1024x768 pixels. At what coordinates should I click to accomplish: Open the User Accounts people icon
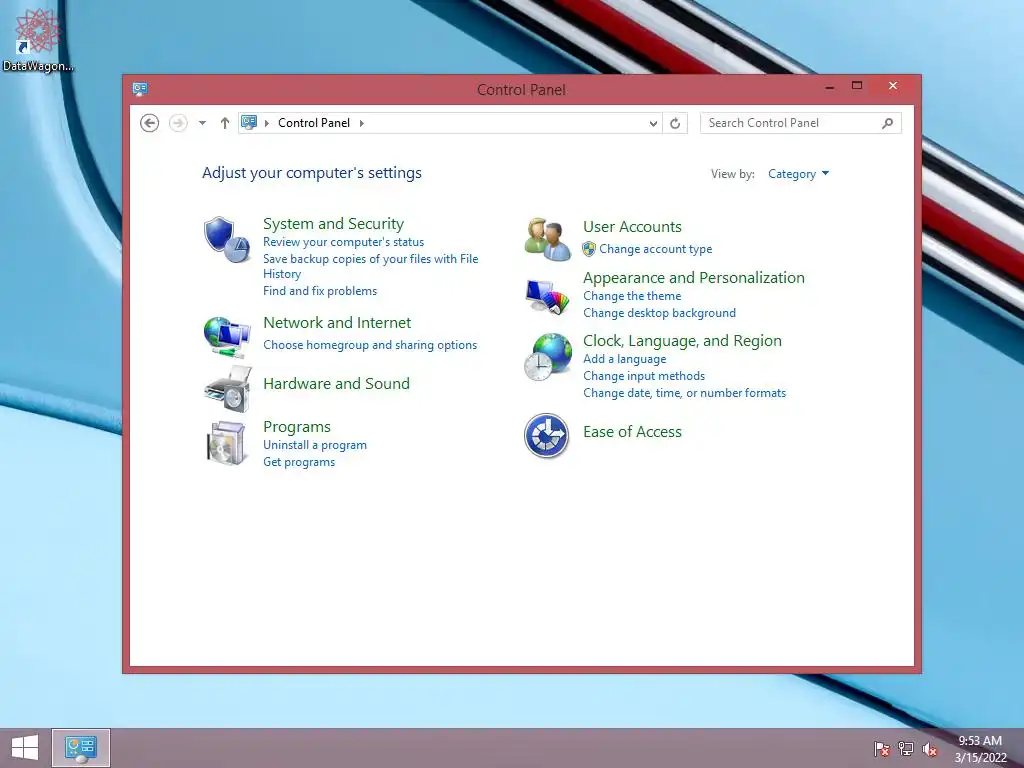(547, 240)
